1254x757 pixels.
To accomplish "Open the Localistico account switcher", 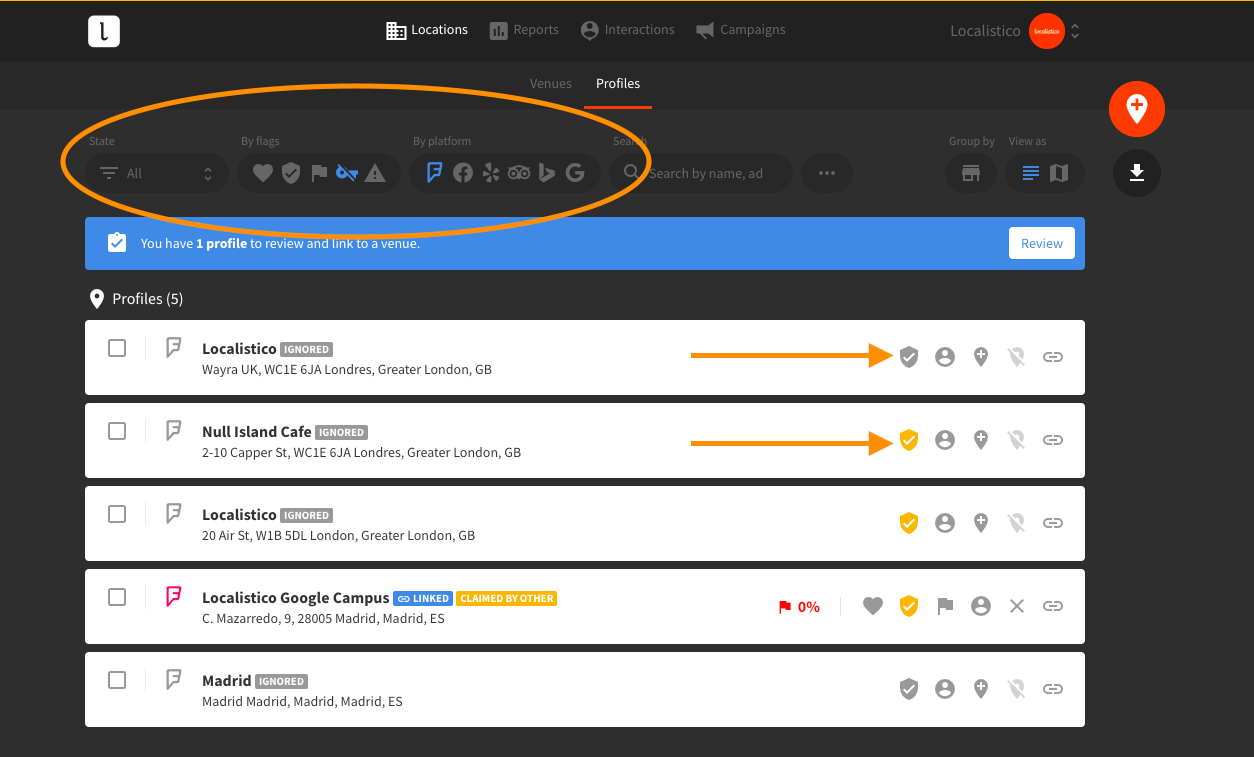I will pyautogui.click(x=1015, y=31).
